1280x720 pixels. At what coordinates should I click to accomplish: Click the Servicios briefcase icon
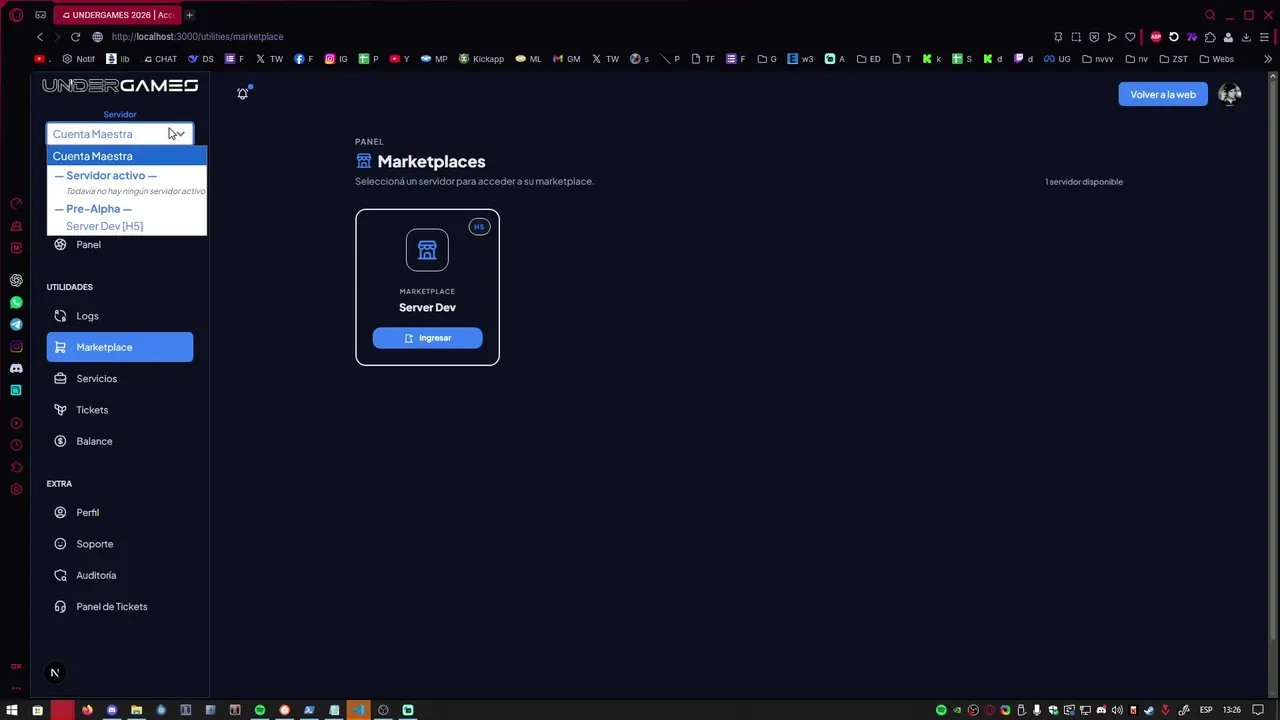coord(60,378)
